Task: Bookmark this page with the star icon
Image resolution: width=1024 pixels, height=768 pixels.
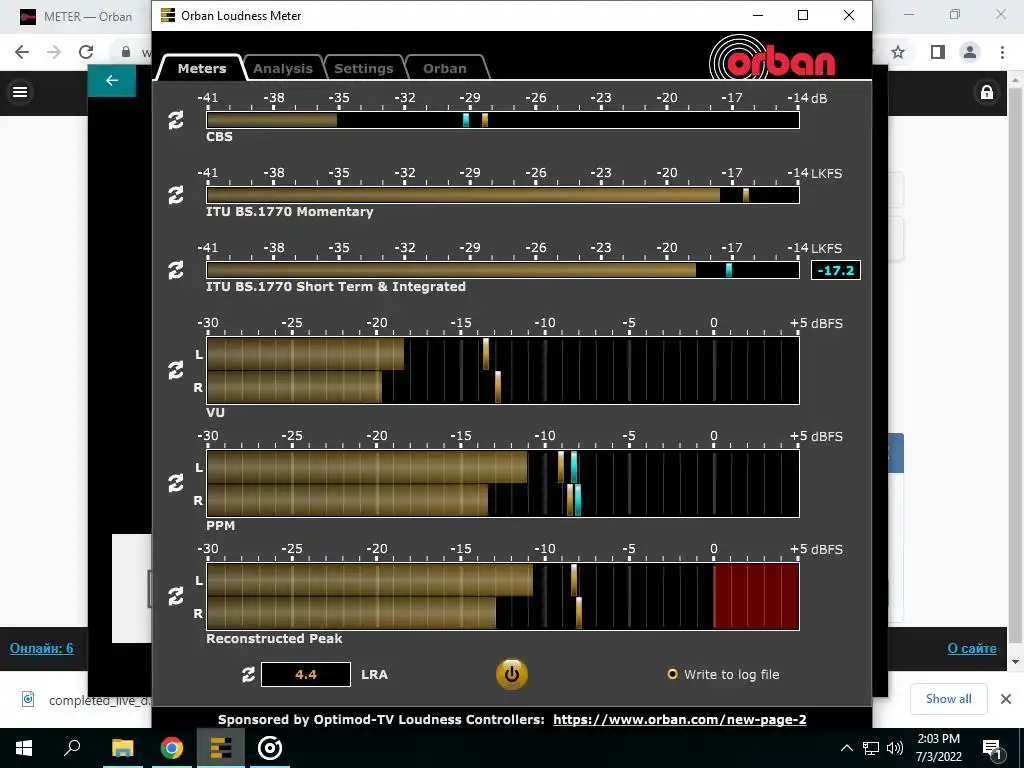Action: coord(898,52)
